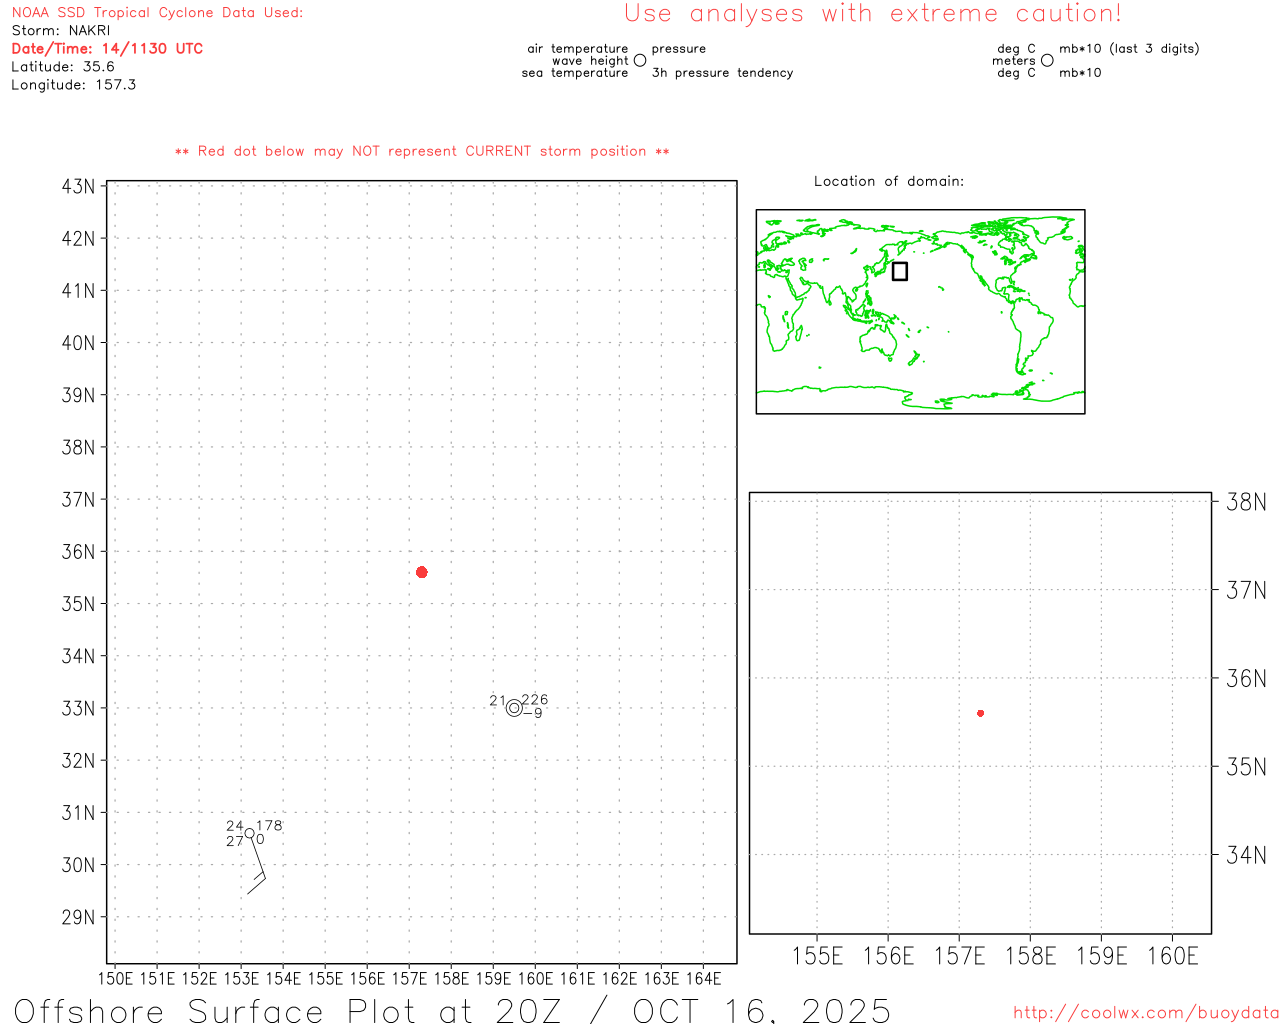1280x1024 pixels.
Task: Click the red dot in the zoomed inset map
Action: tap(981, 713)
